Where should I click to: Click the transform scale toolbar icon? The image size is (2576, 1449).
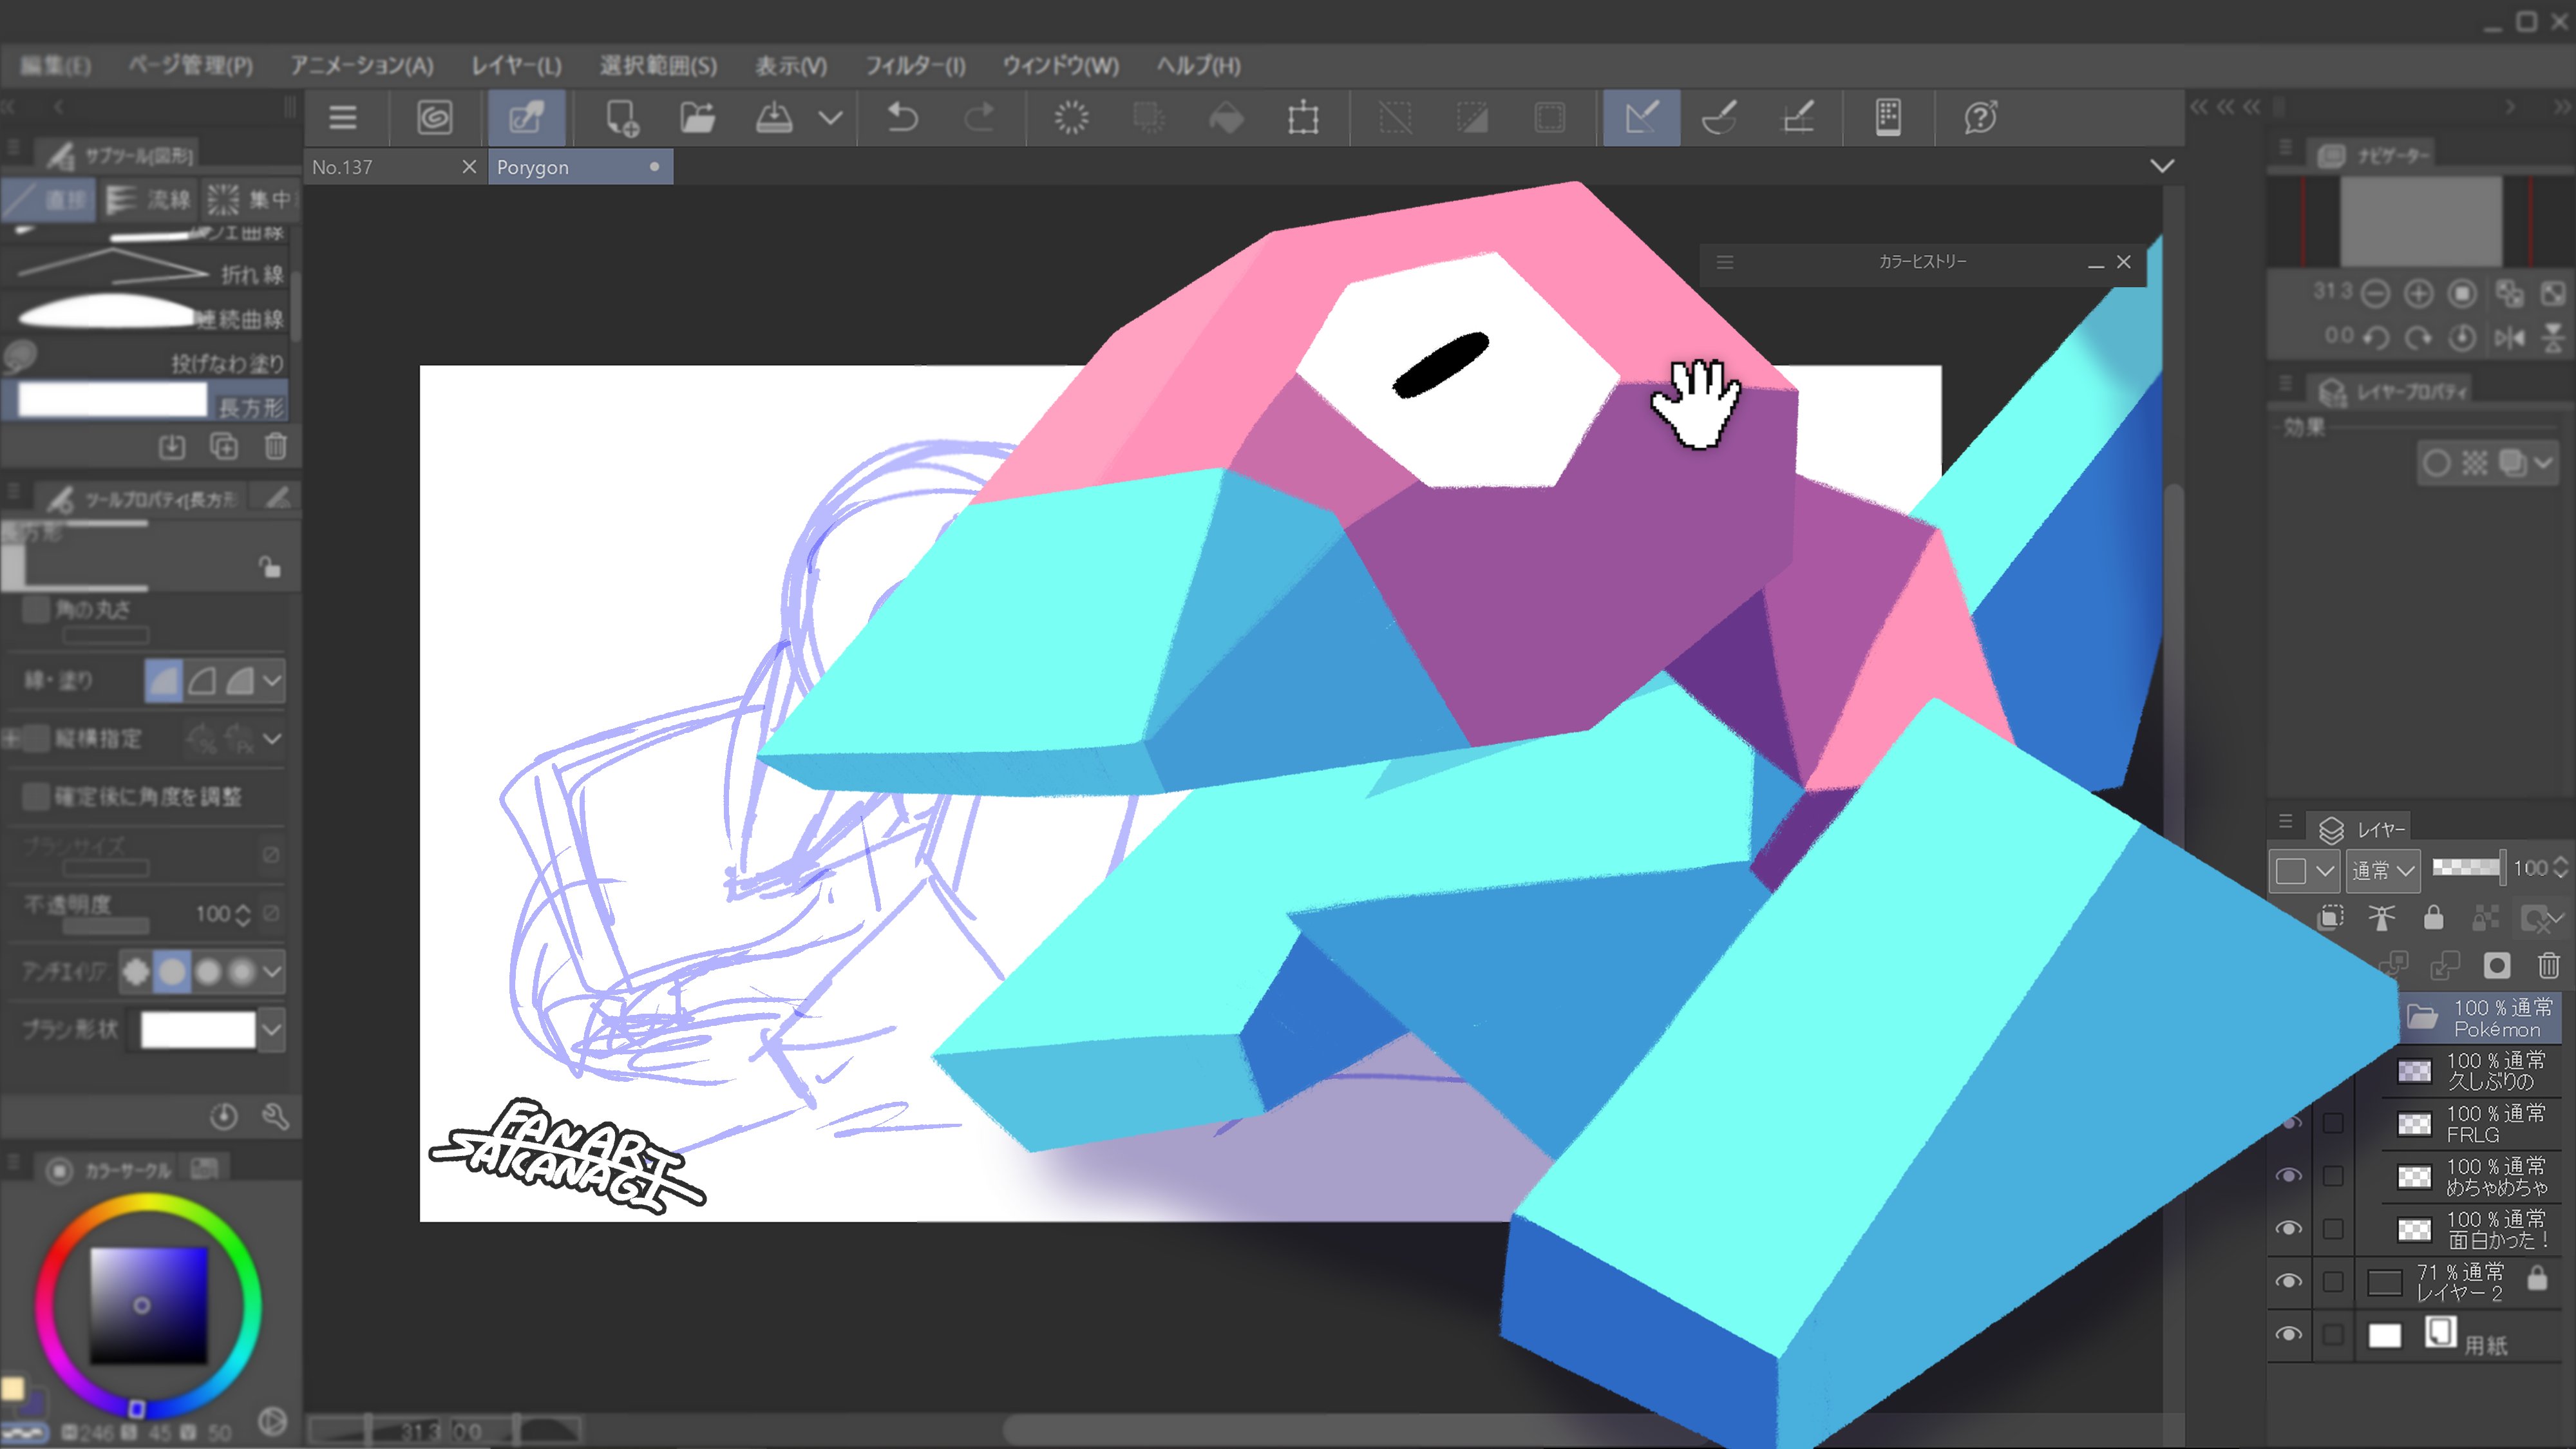coord(1303,118)
